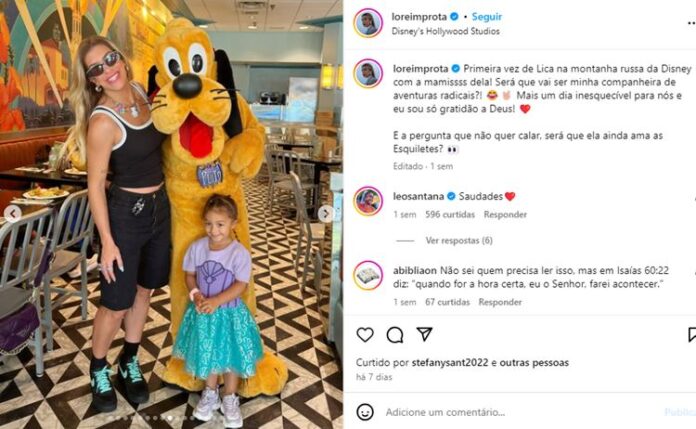
Task: View the 596 curtidas on leosantana's comment
Action: [x=450, y=214]
